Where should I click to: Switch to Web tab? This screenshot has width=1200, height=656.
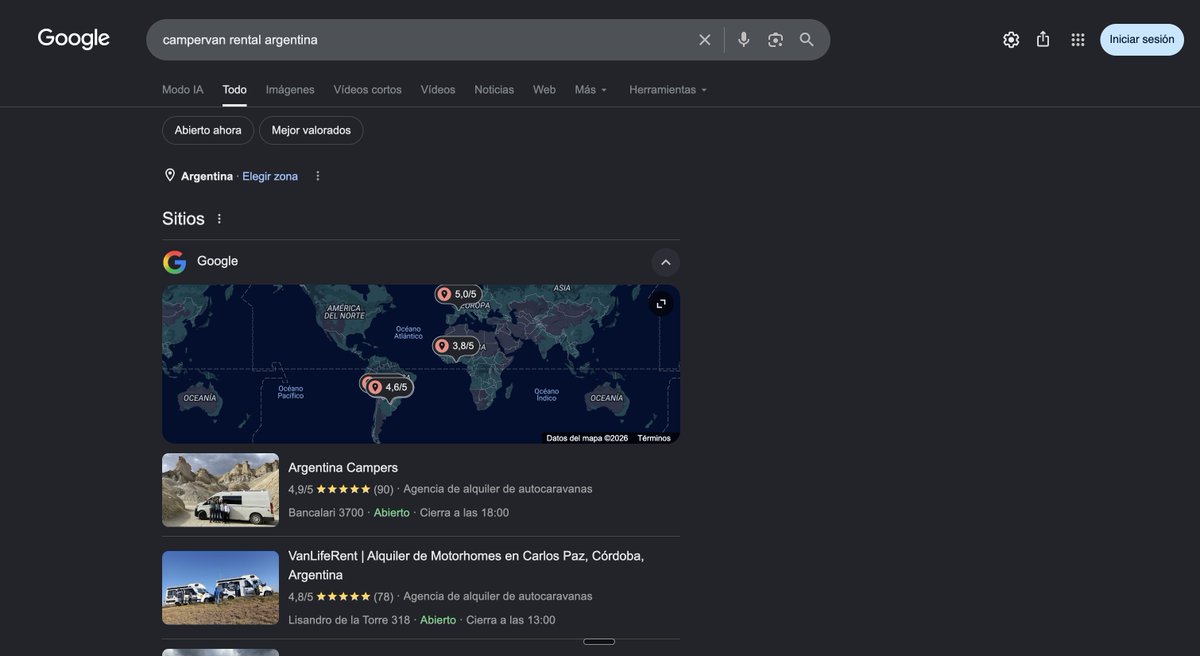(x=544, y=90)
